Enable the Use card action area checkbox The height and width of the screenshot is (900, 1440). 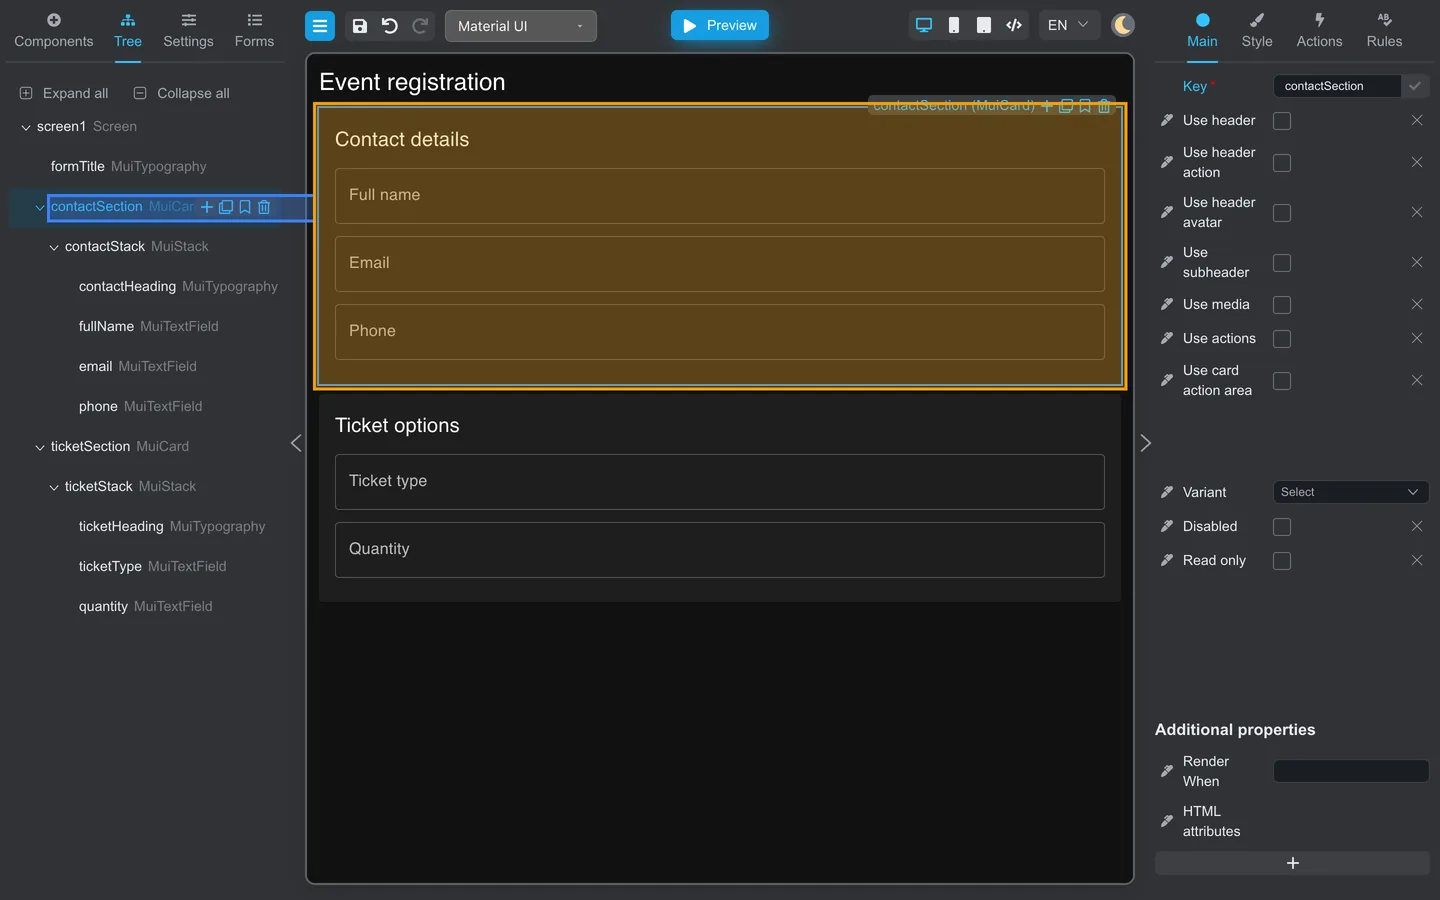[1282, 381]
